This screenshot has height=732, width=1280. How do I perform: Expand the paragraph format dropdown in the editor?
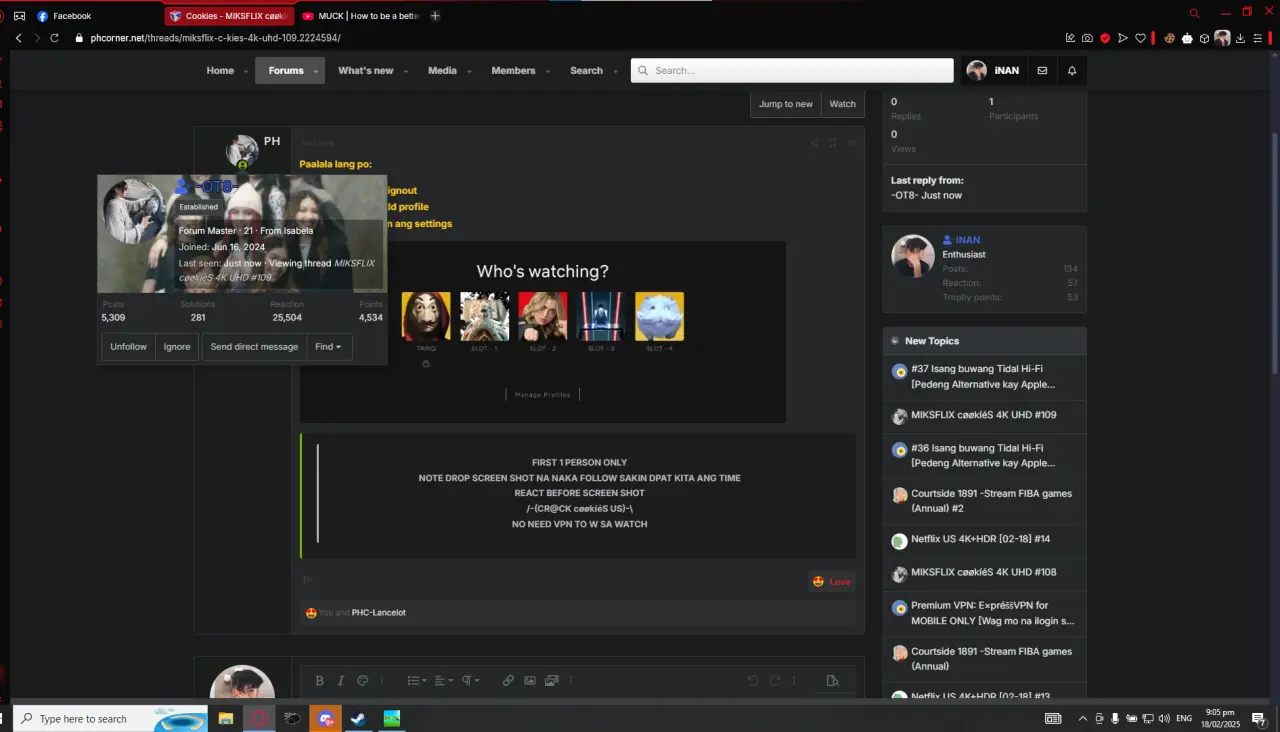pos(470,681)
